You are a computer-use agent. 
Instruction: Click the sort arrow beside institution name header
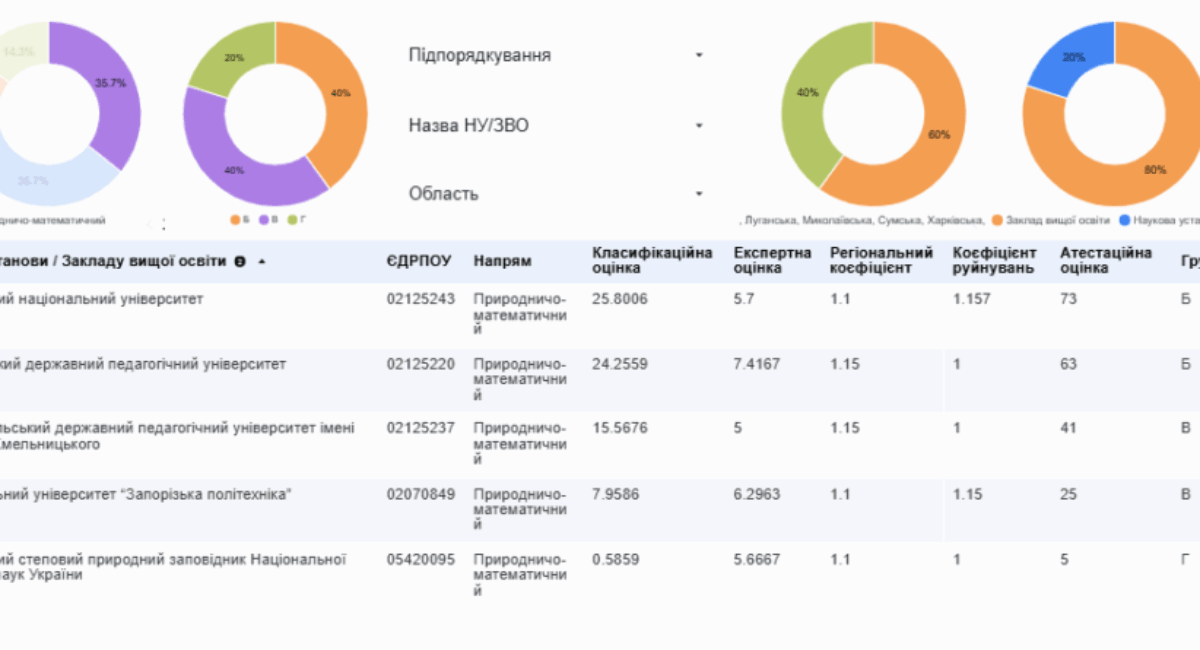pyautogui.click(x=262, y=262)
